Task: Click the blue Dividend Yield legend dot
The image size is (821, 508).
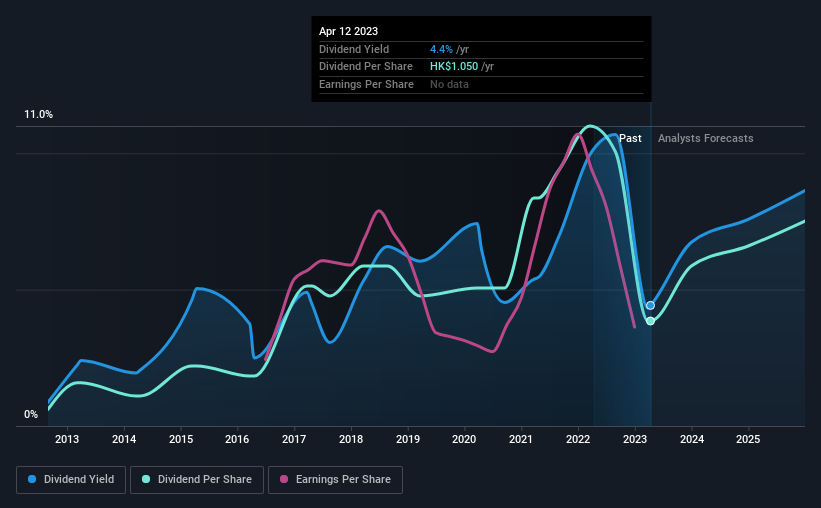Action: [x=32, y=479]
